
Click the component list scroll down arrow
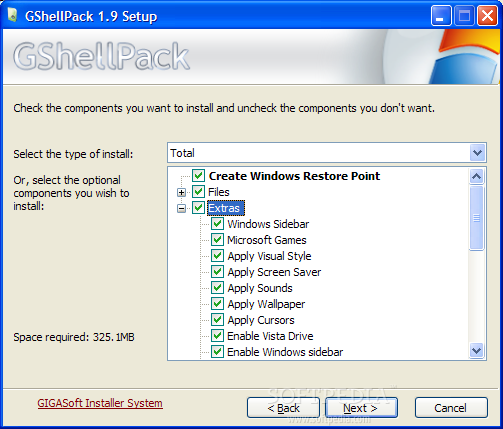476,351
